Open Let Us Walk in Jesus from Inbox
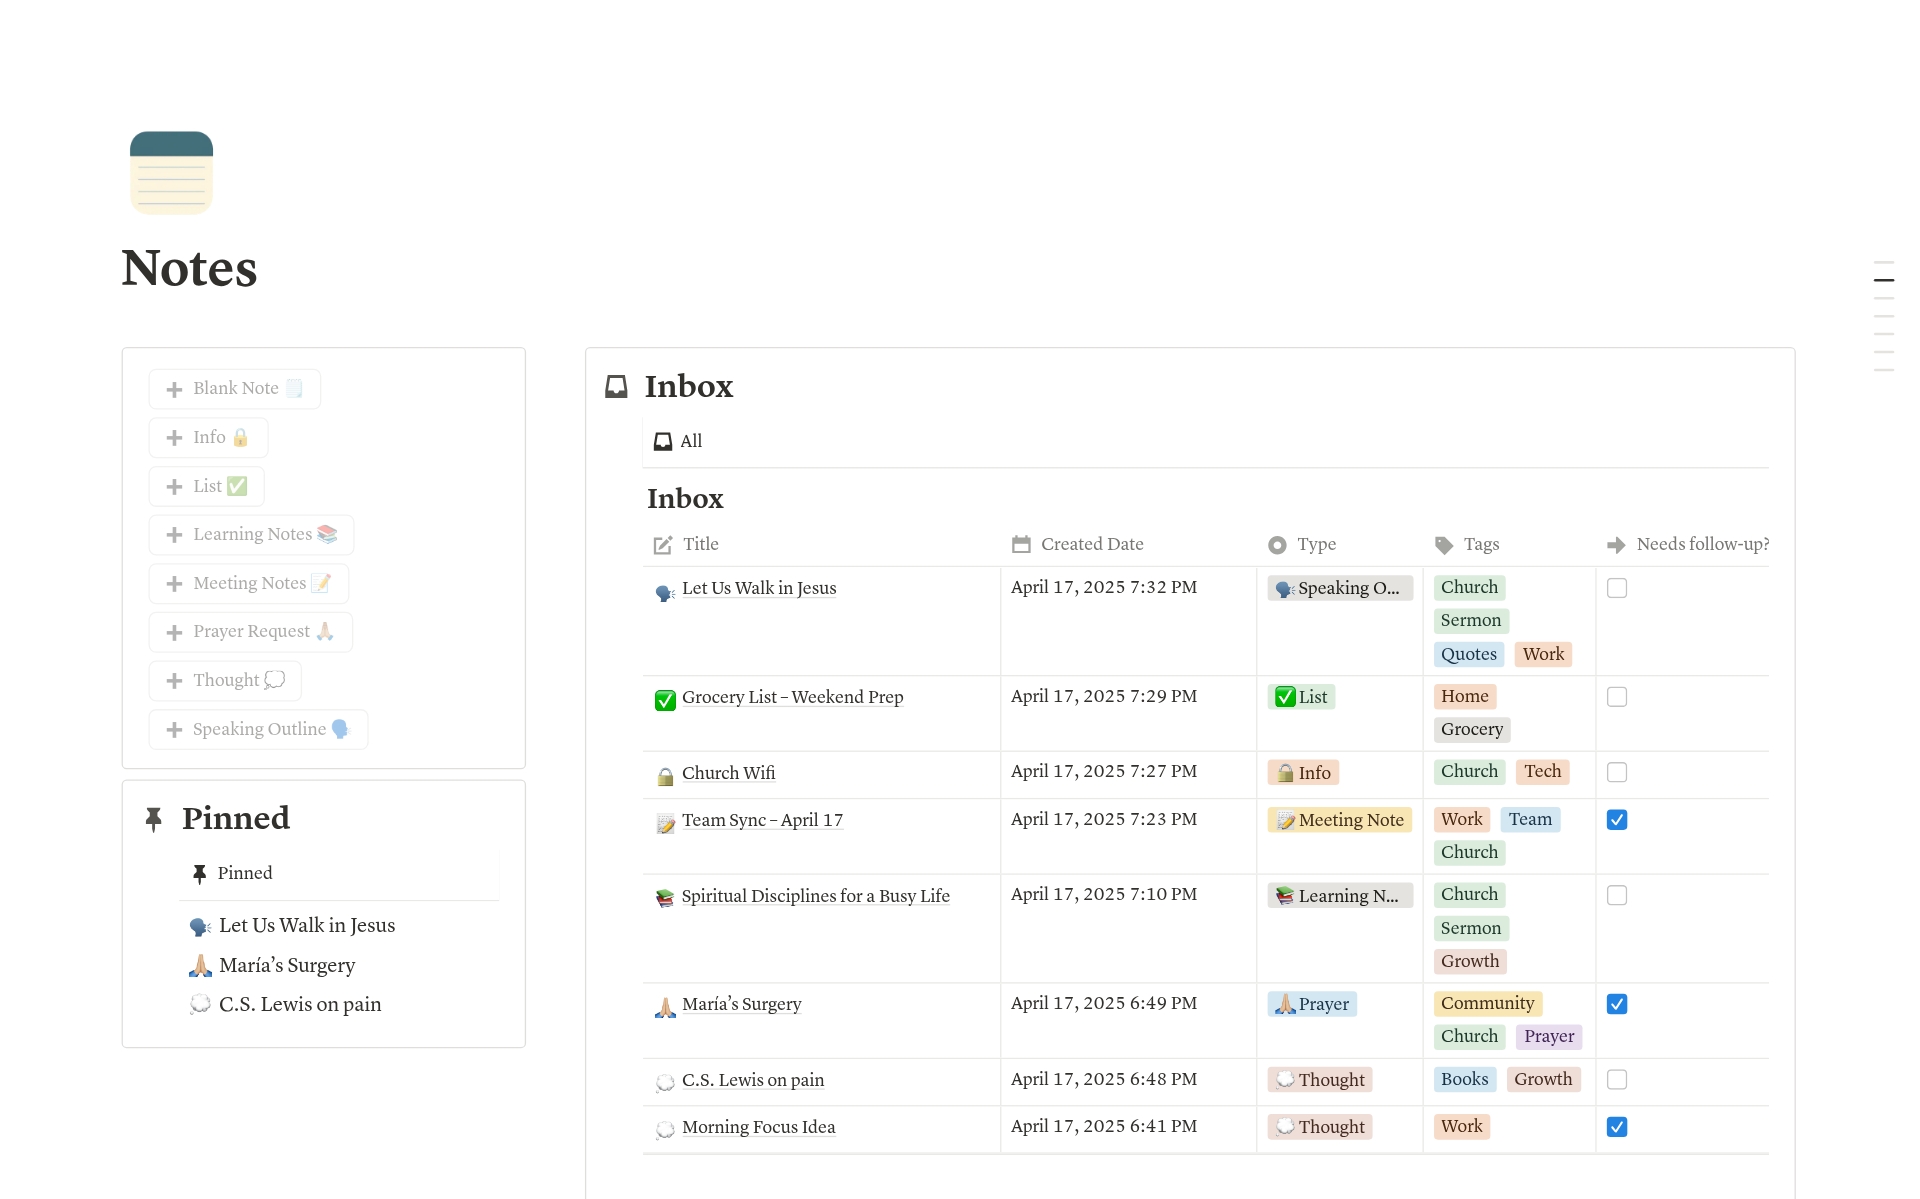1920x1199 pixels. [x=759, y=588]
